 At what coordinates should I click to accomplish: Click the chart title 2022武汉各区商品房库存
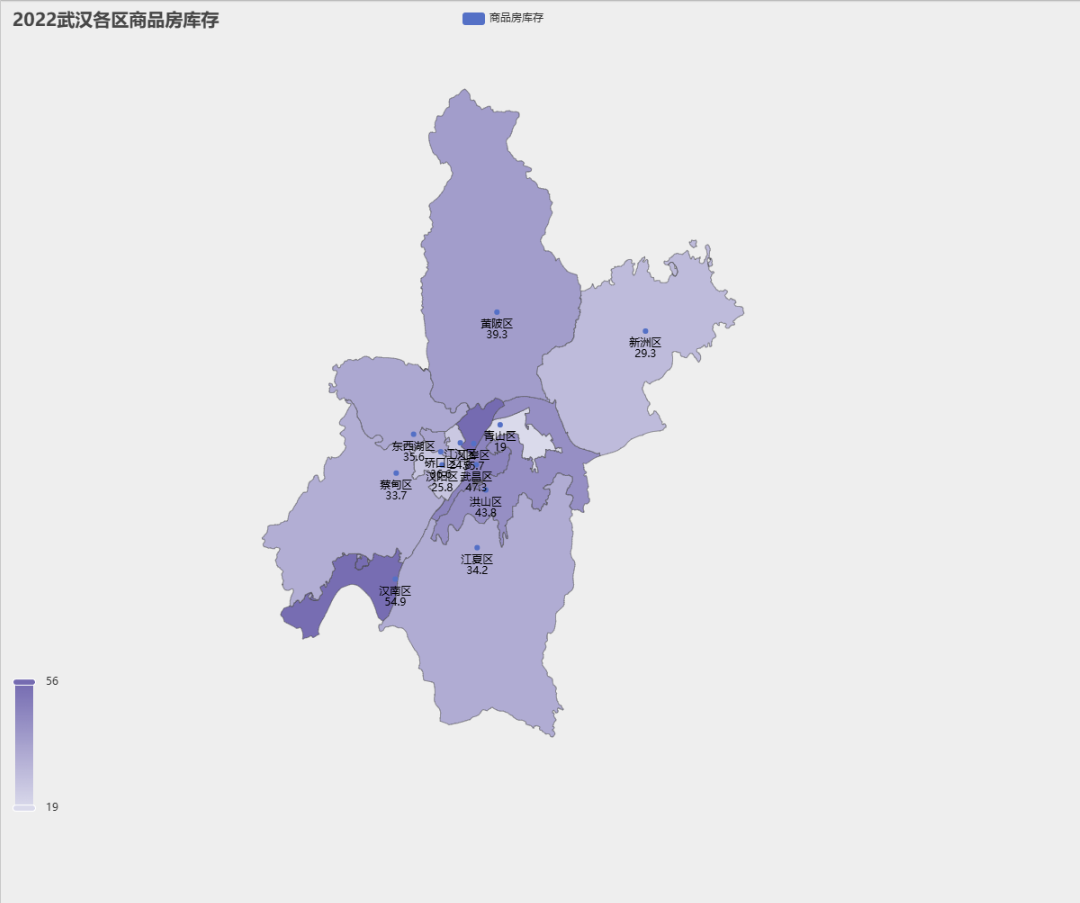[116, 20]
